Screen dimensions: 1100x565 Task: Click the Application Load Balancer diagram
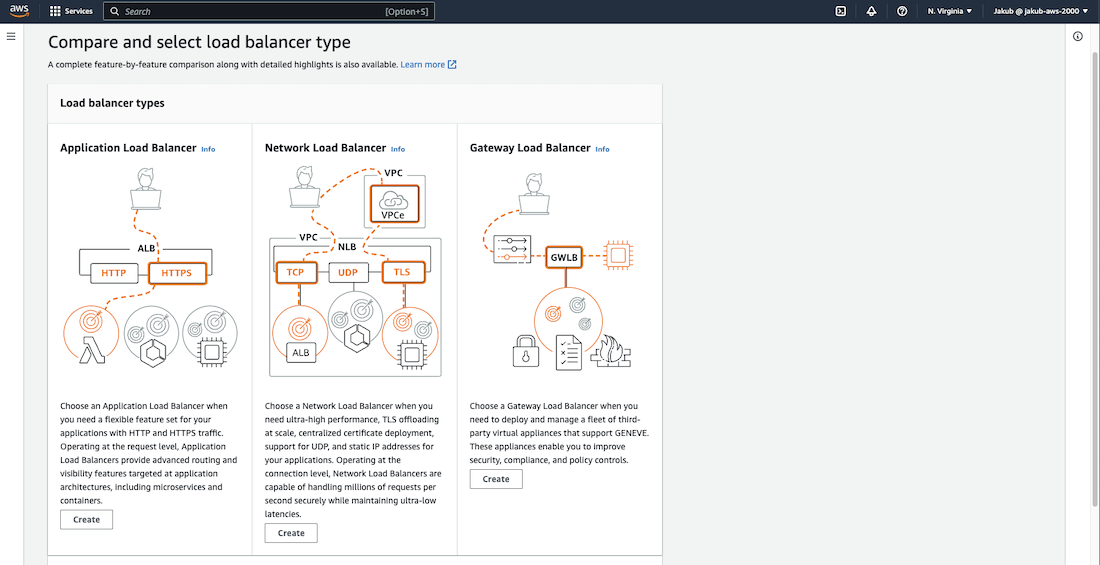coord(149,270)
